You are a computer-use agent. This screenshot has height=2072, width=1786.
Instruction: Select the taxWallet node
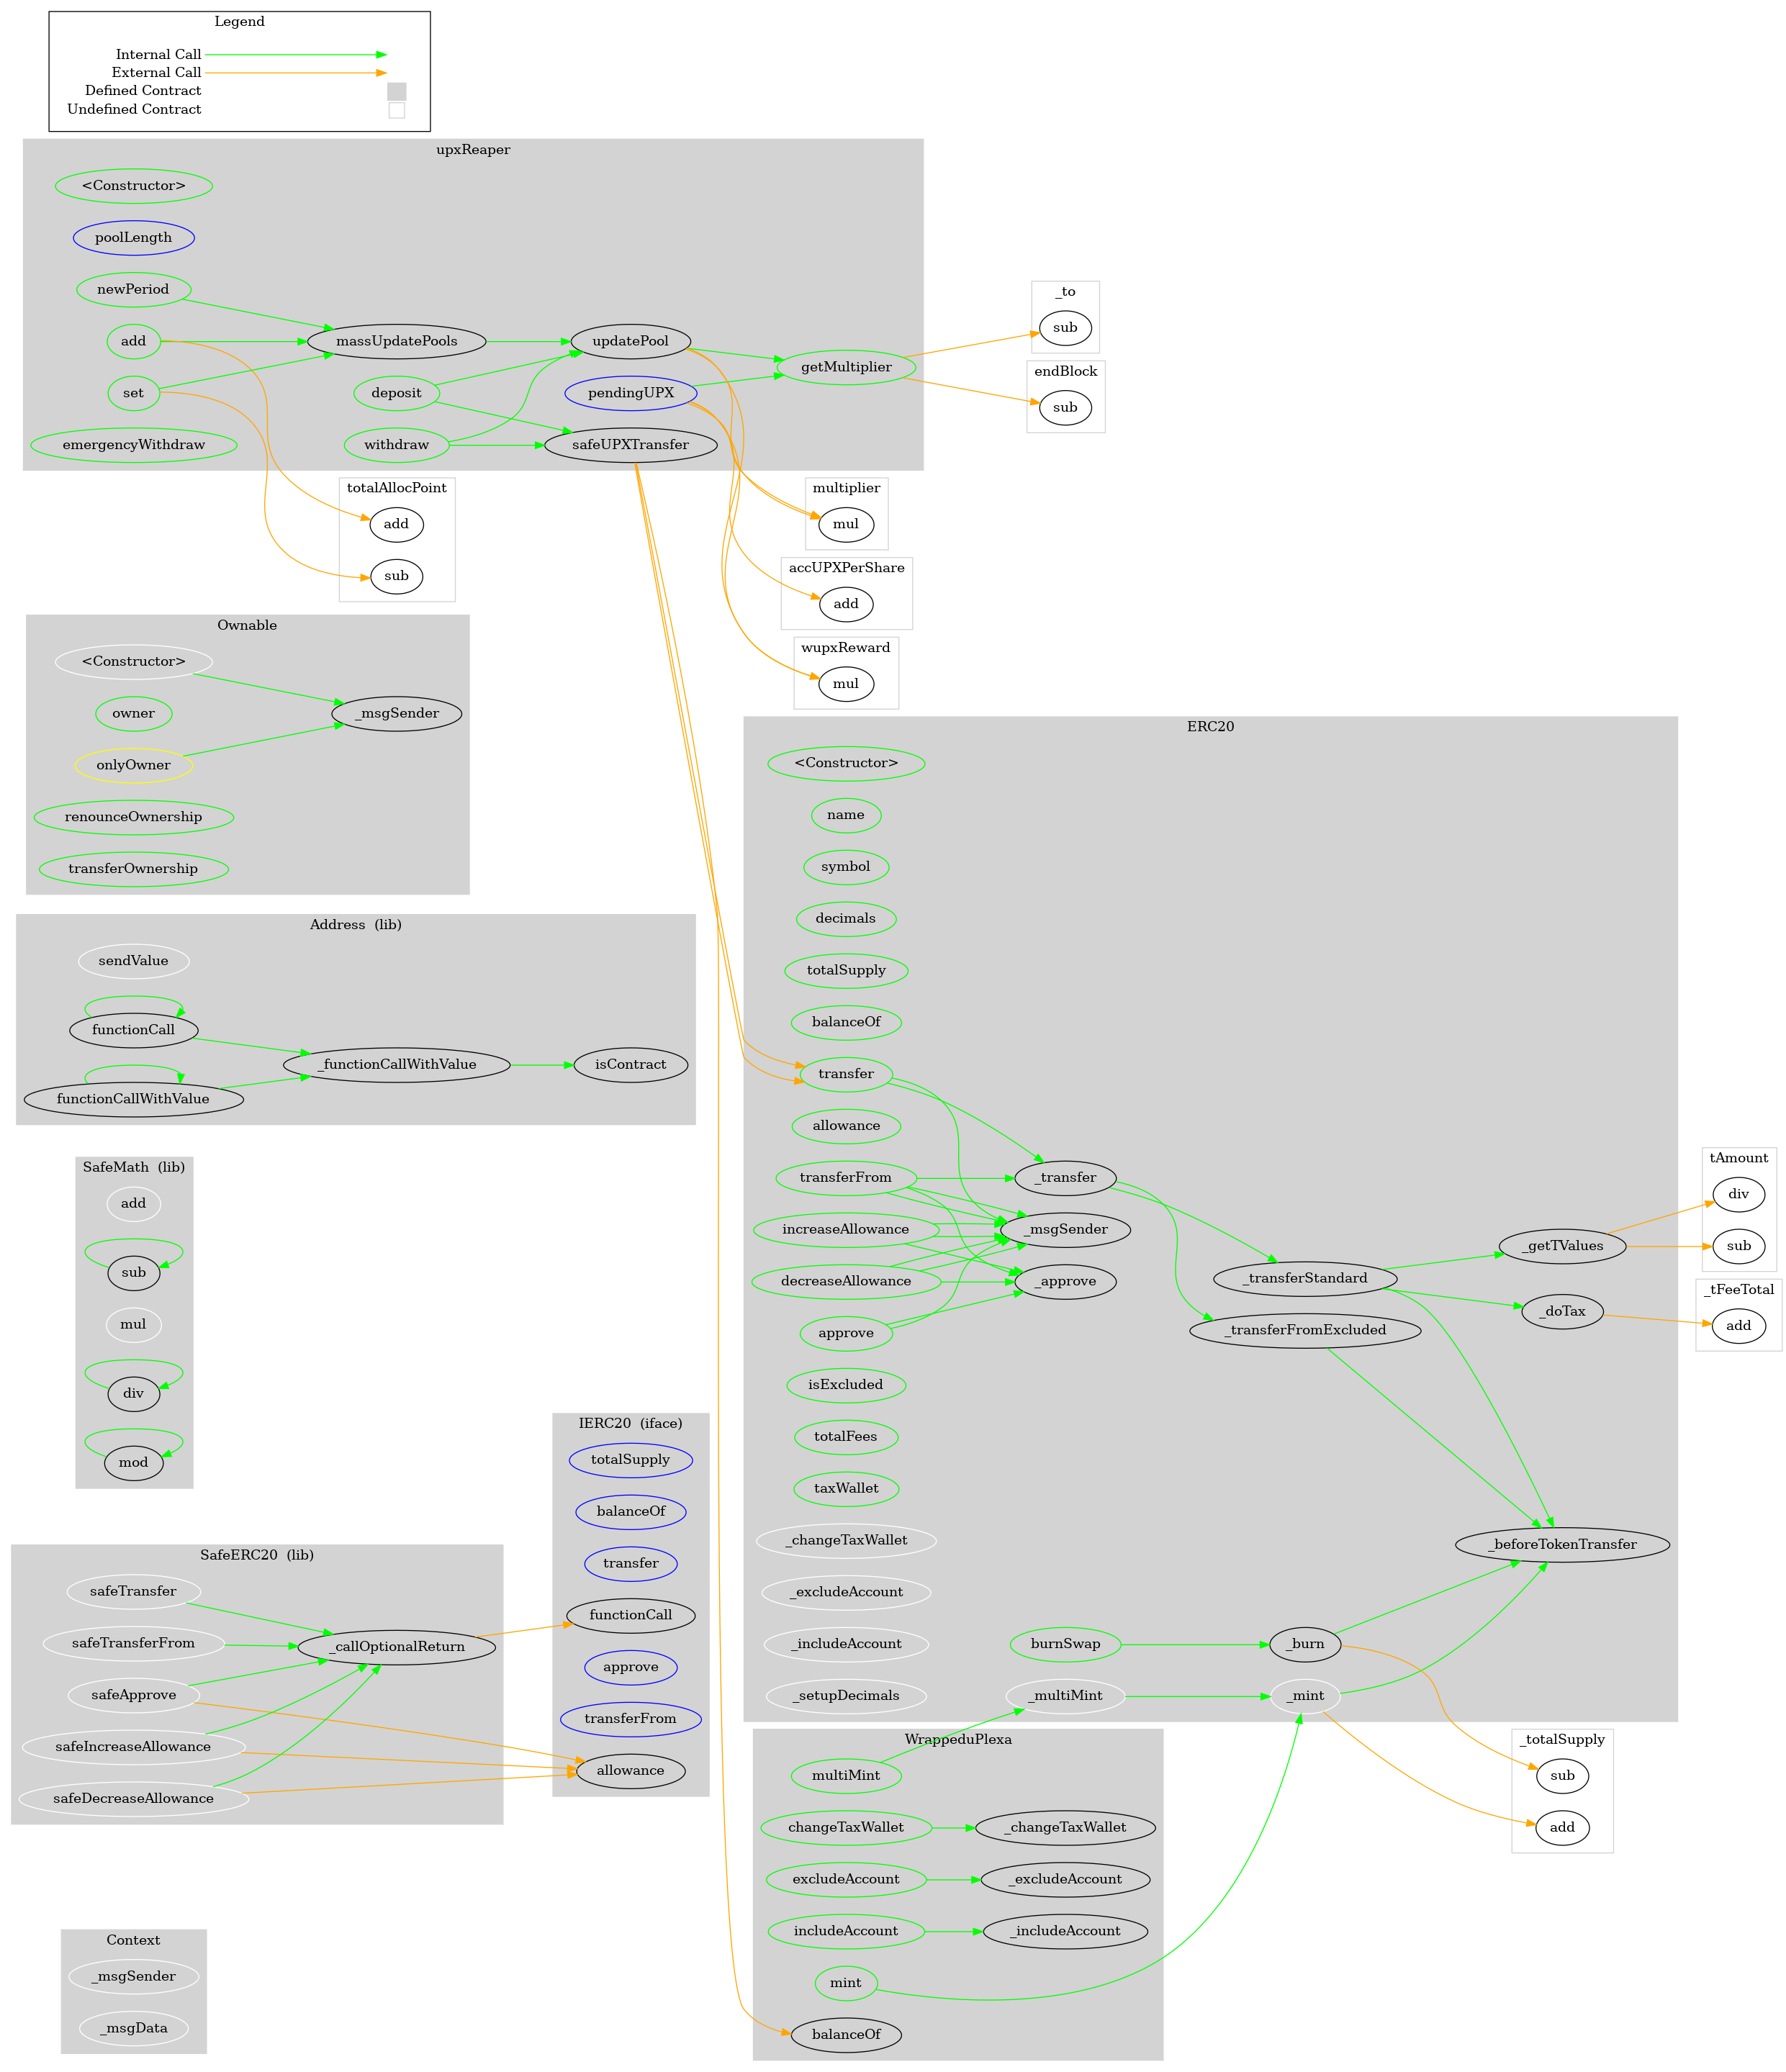pyautogui.click(x=846, y=1488)
